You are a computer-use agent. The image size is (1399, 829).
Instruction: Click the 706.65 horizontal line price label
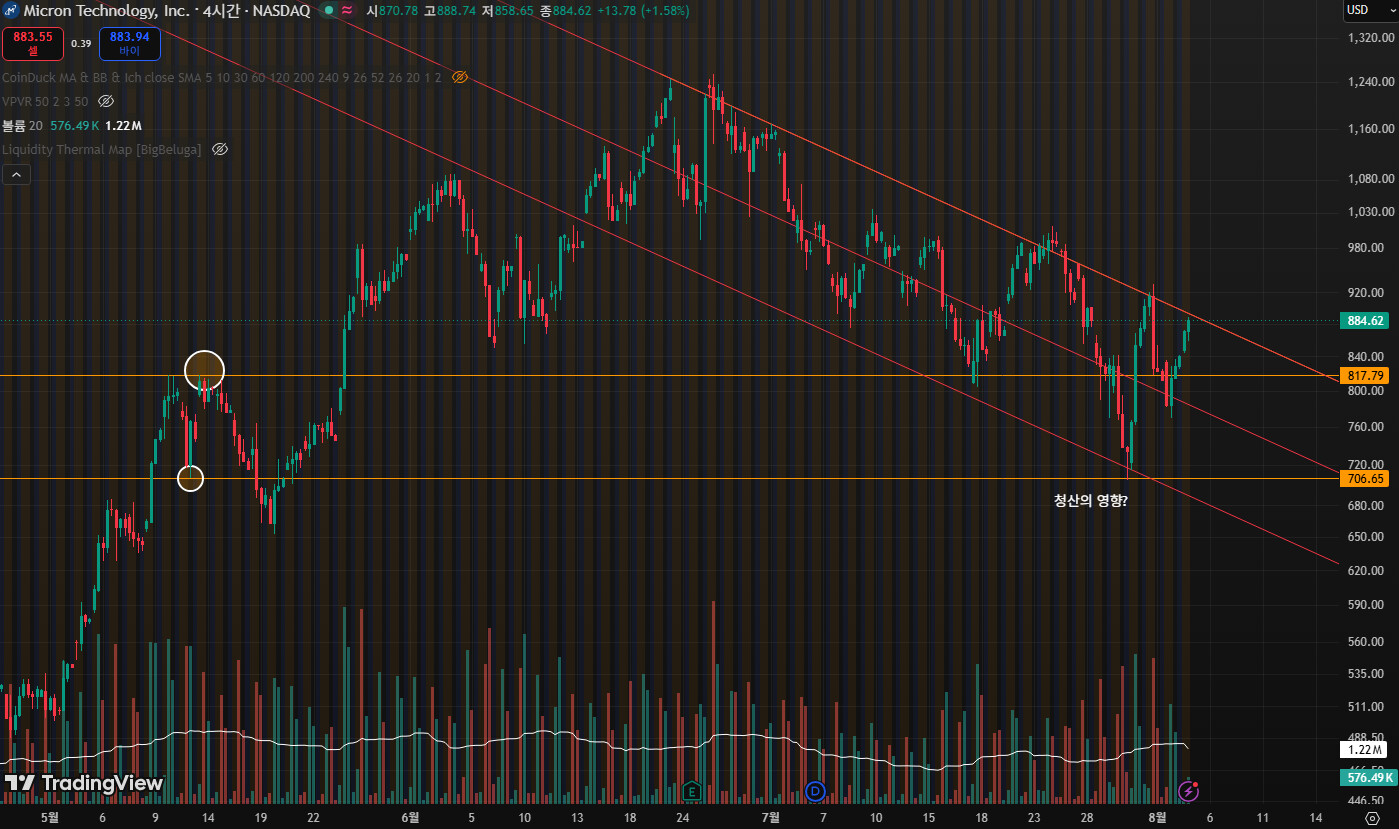coord(1366,479)
